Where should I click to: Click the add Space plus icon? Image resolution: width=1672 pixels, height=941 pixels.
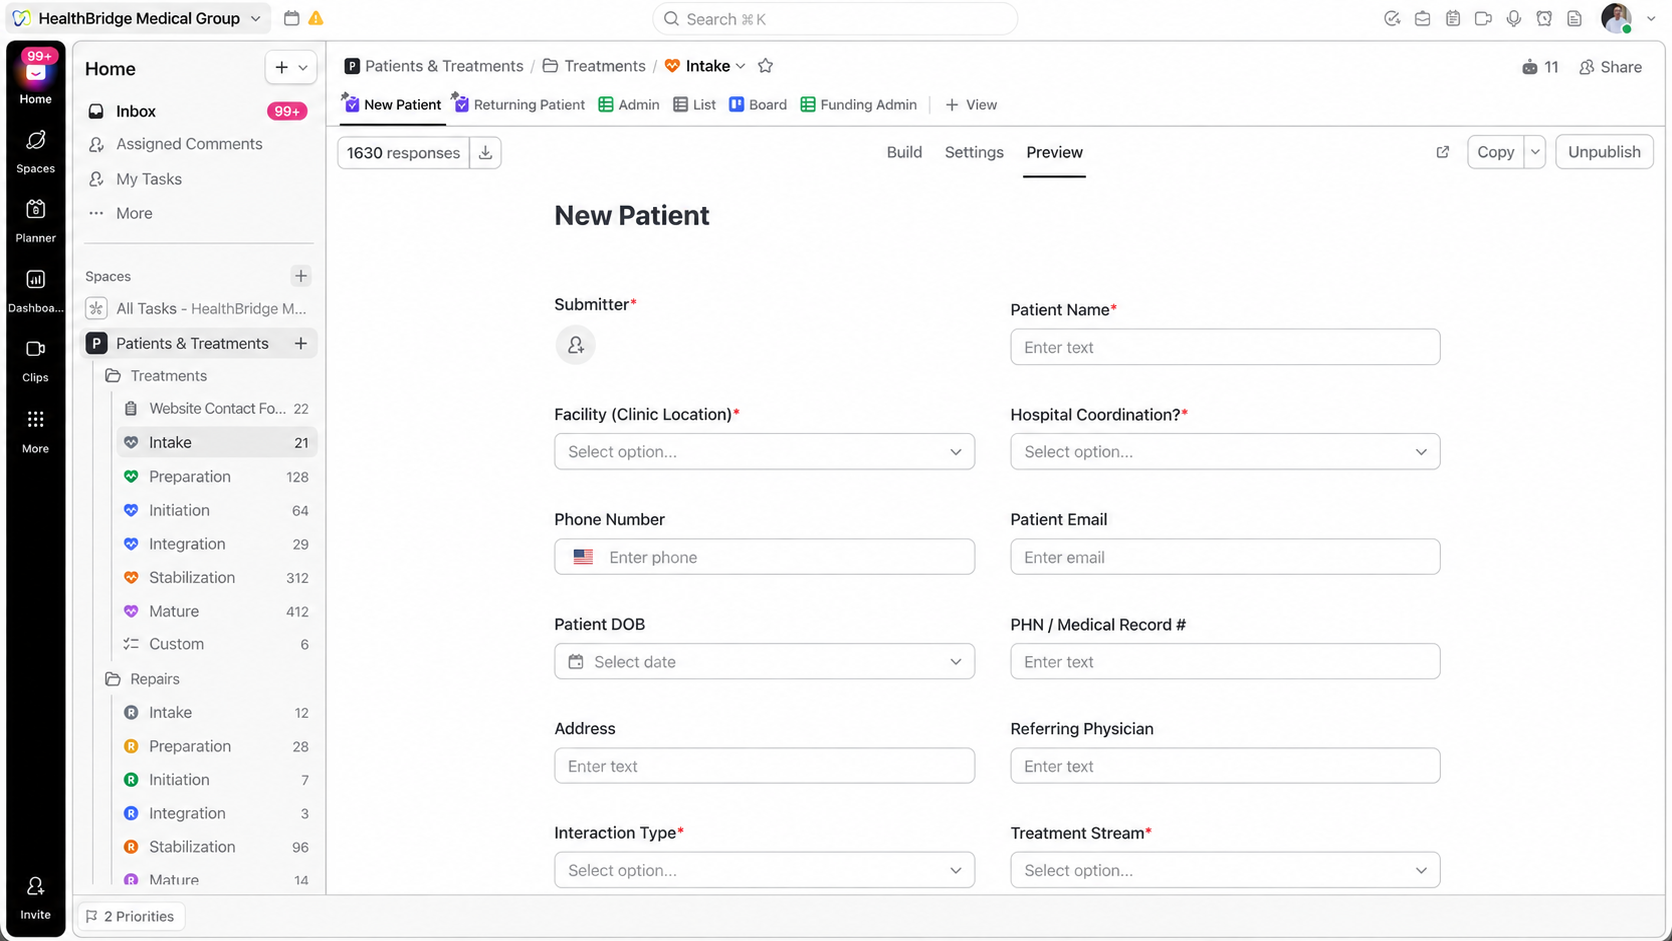point(301,276)
